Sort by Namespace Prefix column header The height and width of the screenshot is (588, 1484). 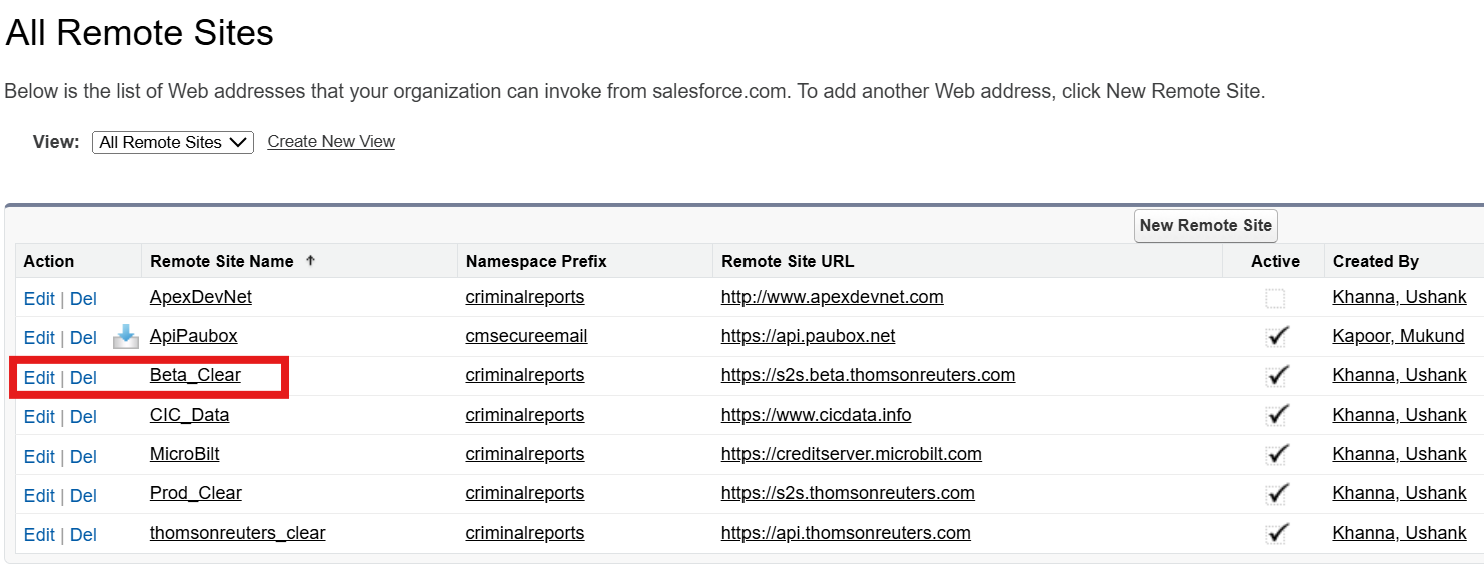pyautogui.click(x=536, y=261)
